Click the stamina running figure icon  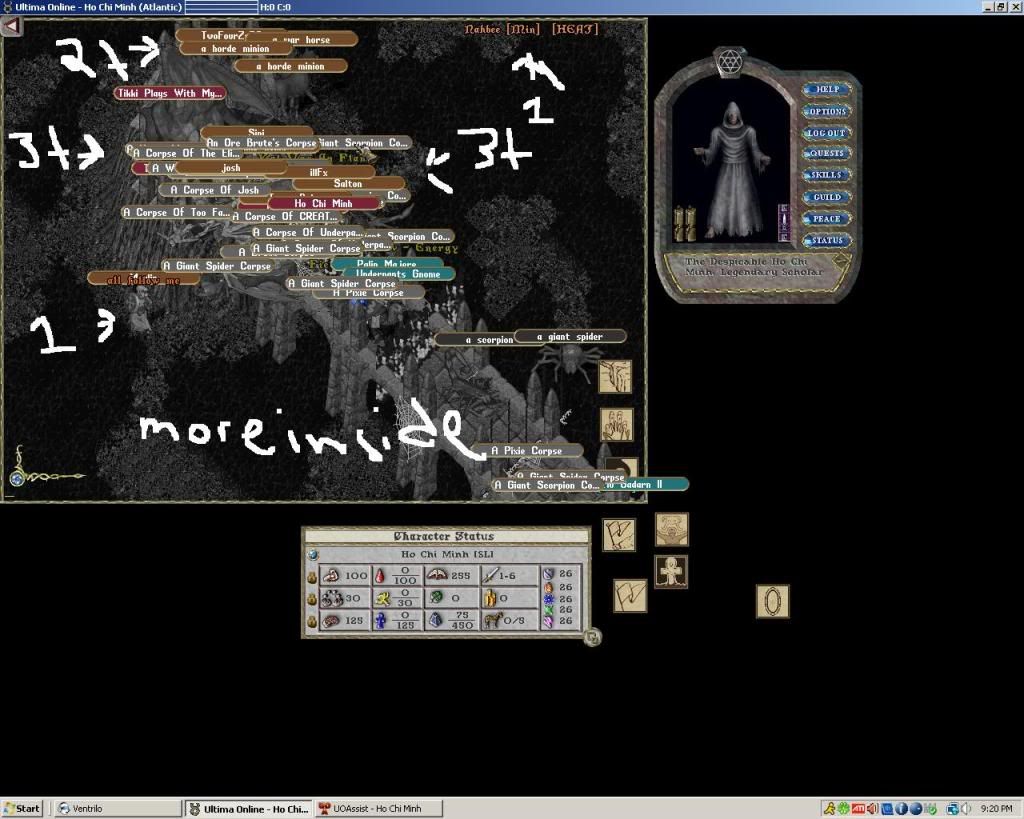(x=381, y=598)
